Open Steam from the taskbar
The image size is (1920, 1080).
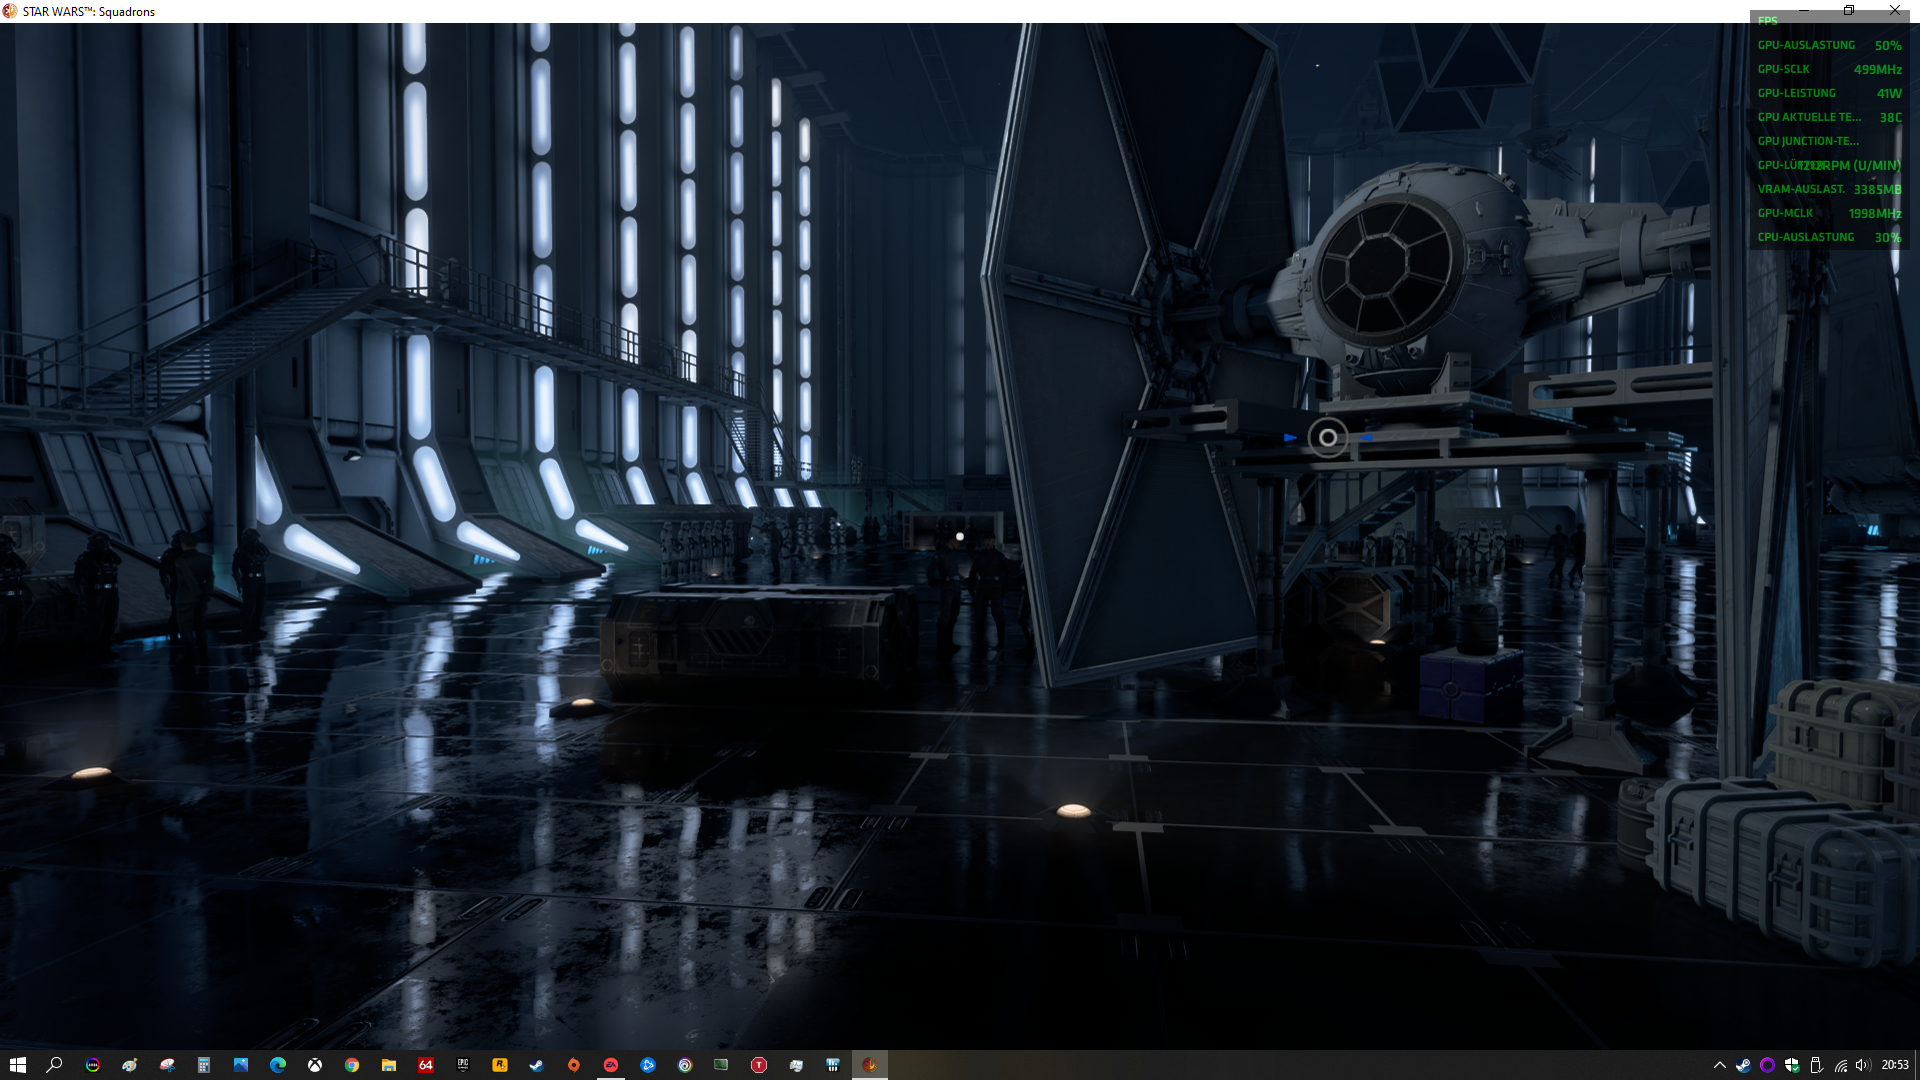(x=537, y=1065)
